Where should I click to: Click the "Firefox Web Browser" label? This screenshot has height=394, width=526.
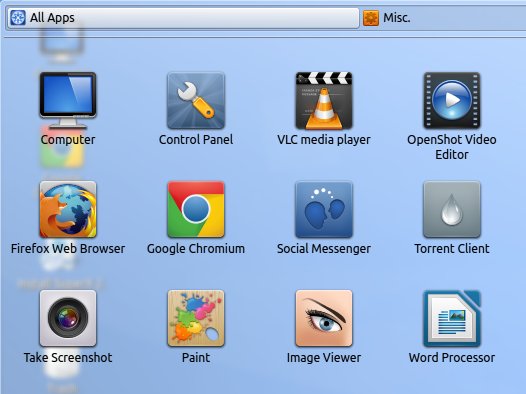tap(68, 248)
